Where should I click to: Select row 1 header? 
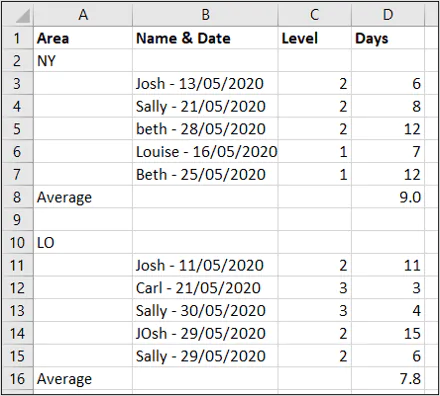(18, 38)
